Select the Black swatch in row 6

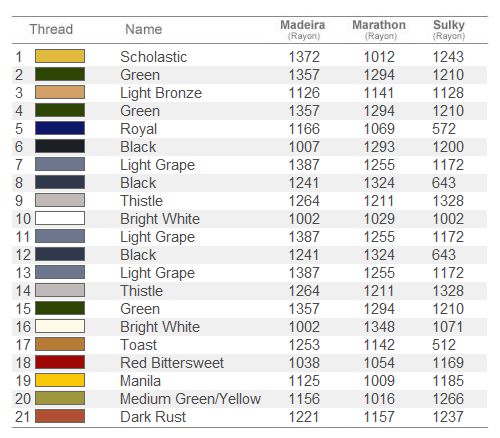pos(60,146)
